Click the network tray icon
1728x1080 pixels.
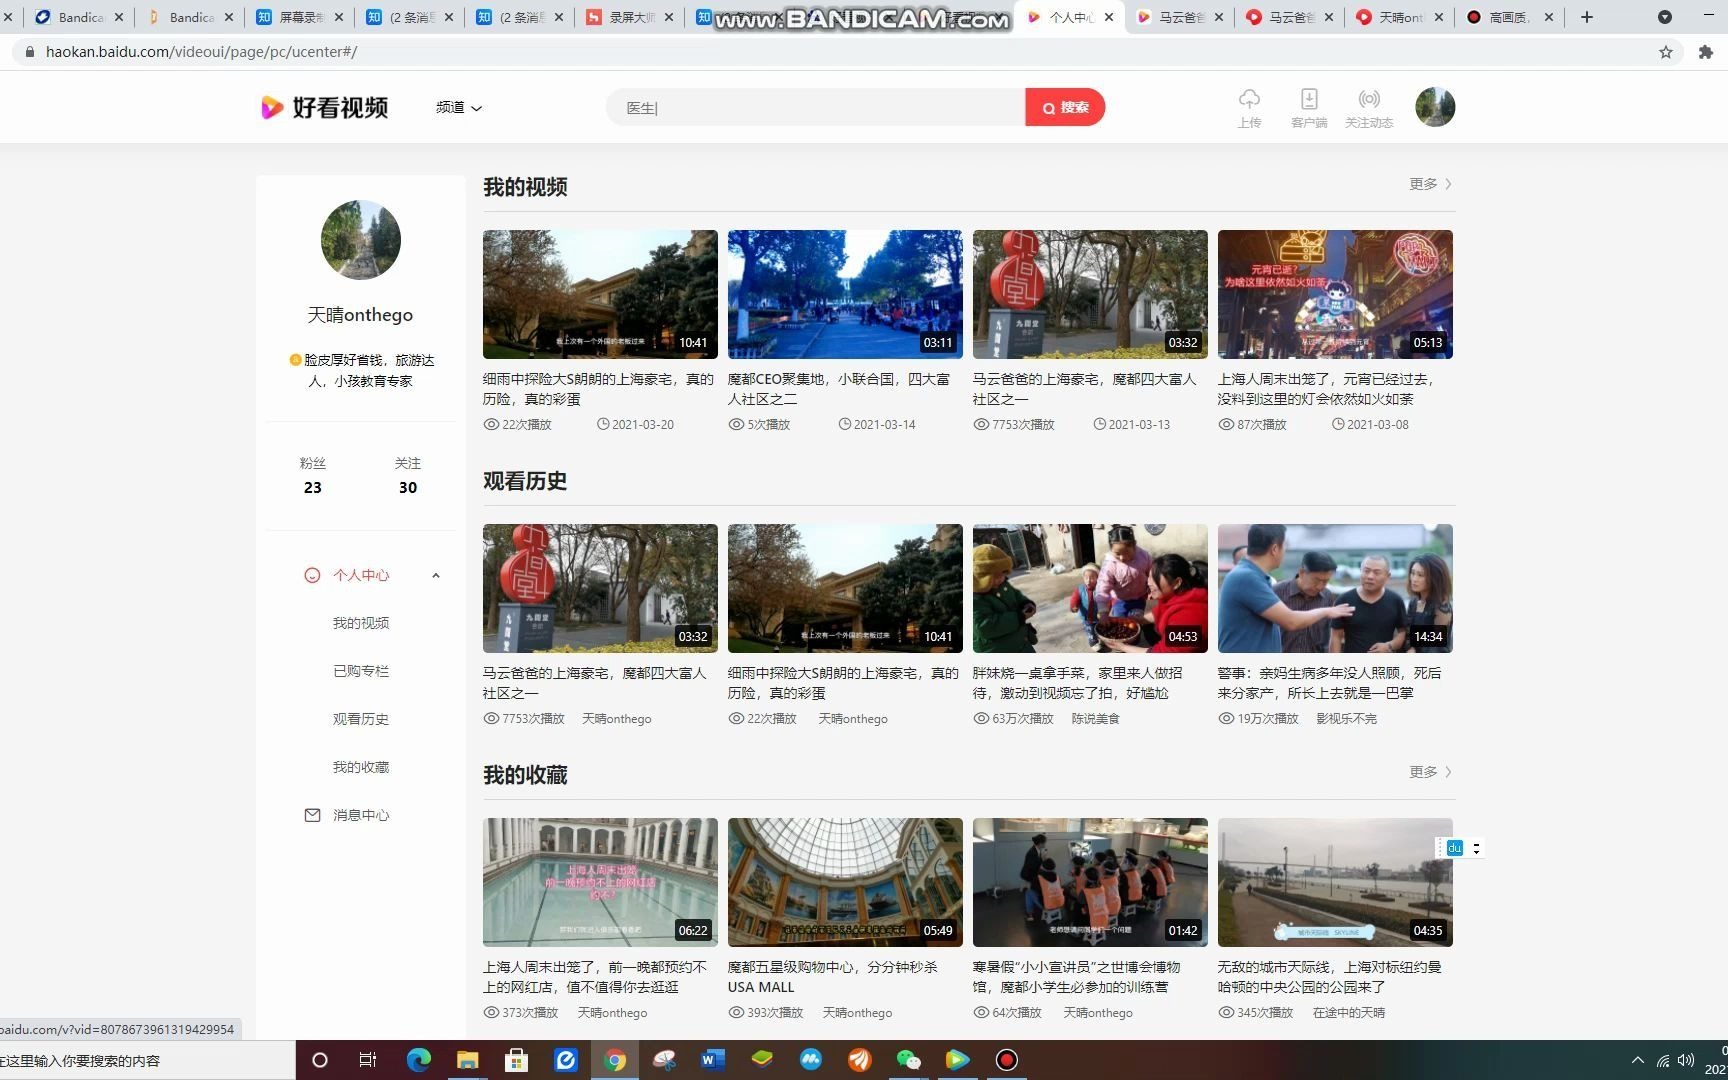[1663, 1060]
